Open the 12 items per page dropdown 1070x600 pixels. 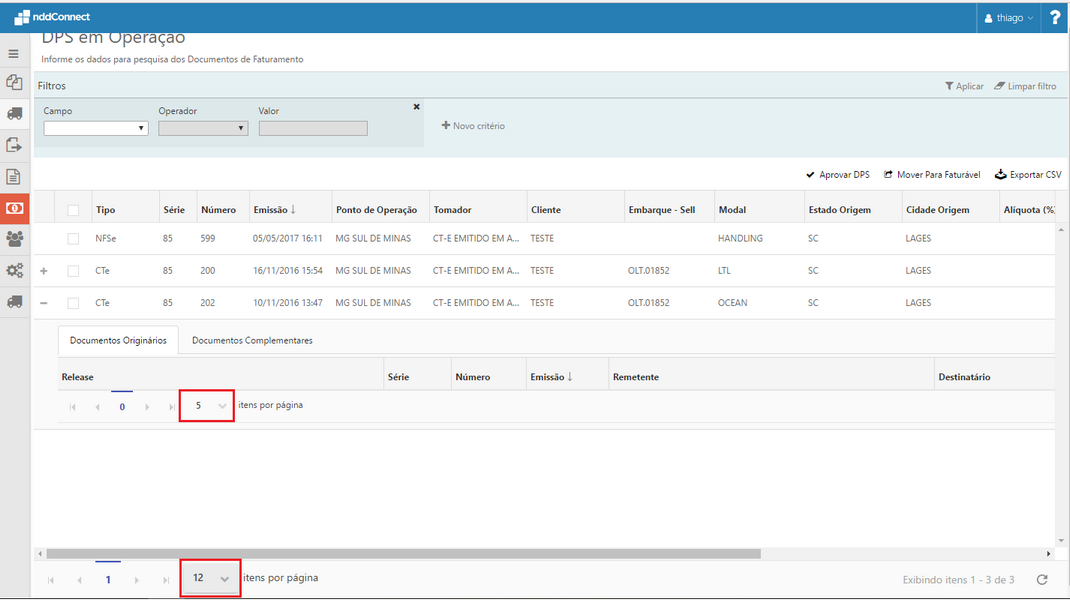point(211,578)
